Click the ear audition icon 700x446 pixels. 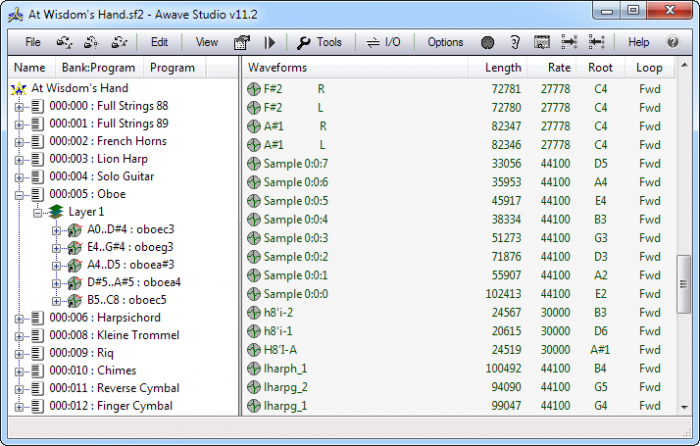[515, 43]
